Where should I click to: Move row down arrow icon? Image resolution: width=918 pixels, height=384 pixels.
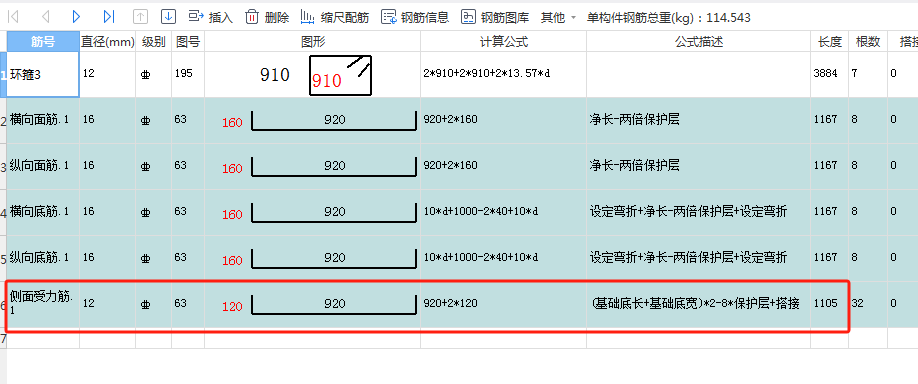(168, 17)
